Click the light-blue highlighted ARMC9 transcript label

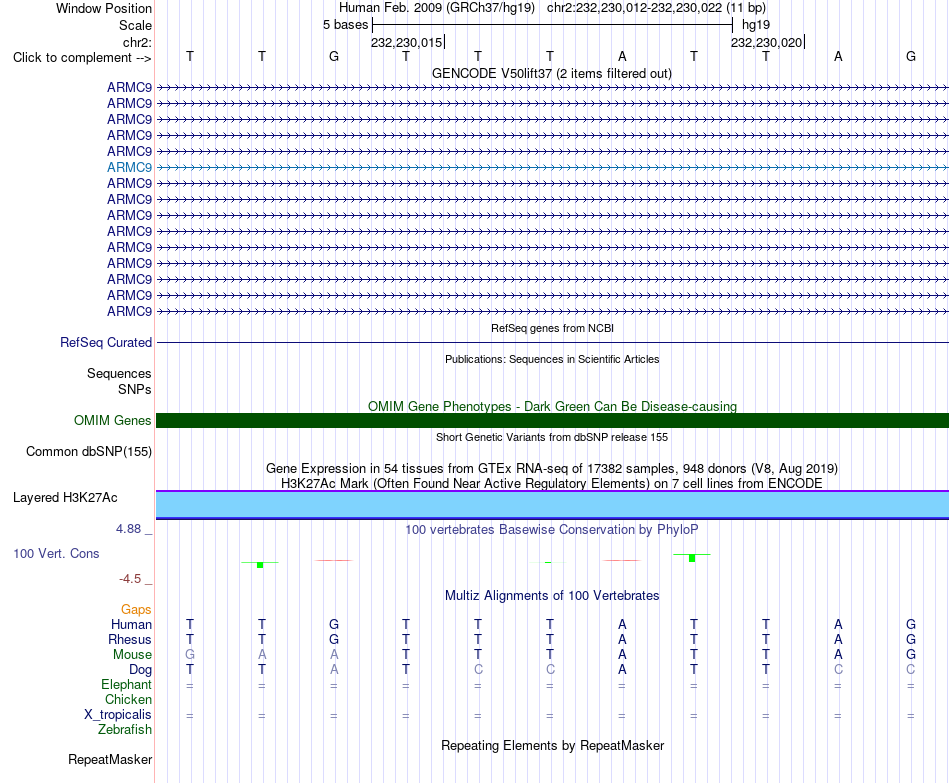click(x=130, y=167)
